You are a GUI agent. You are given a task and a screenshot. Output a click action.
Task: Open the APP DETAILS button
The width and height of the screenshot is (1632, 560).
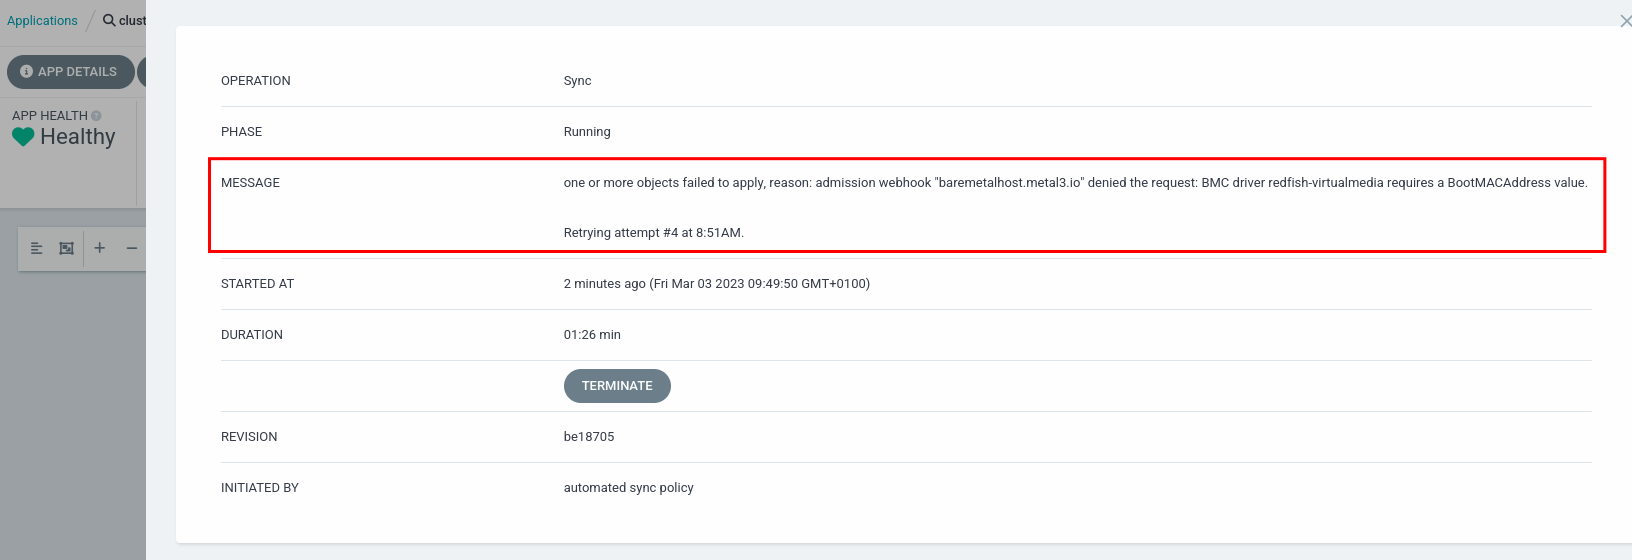[x=70, y=72]
